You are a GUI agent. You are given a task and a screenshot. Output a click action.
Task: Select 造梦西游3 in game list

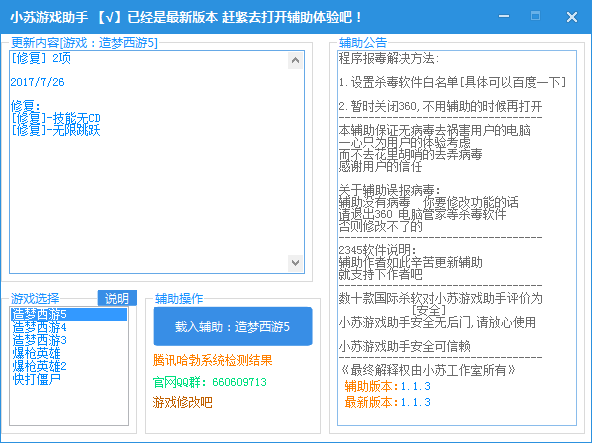(x=39, y=340)
